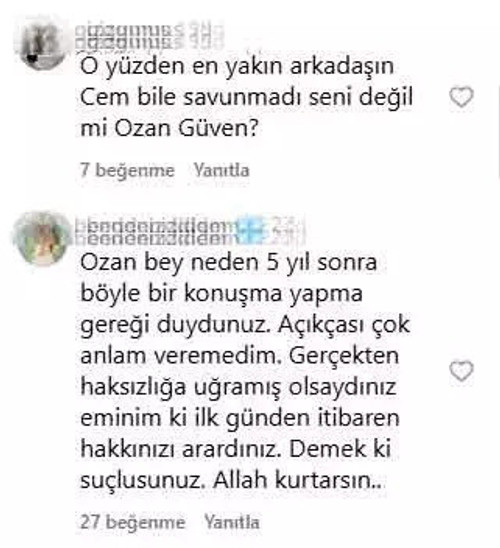The width and height of the screenshot is (500, 548).
Task: Open the blurred username above the second comment
Action: click(x=189, y=230)
